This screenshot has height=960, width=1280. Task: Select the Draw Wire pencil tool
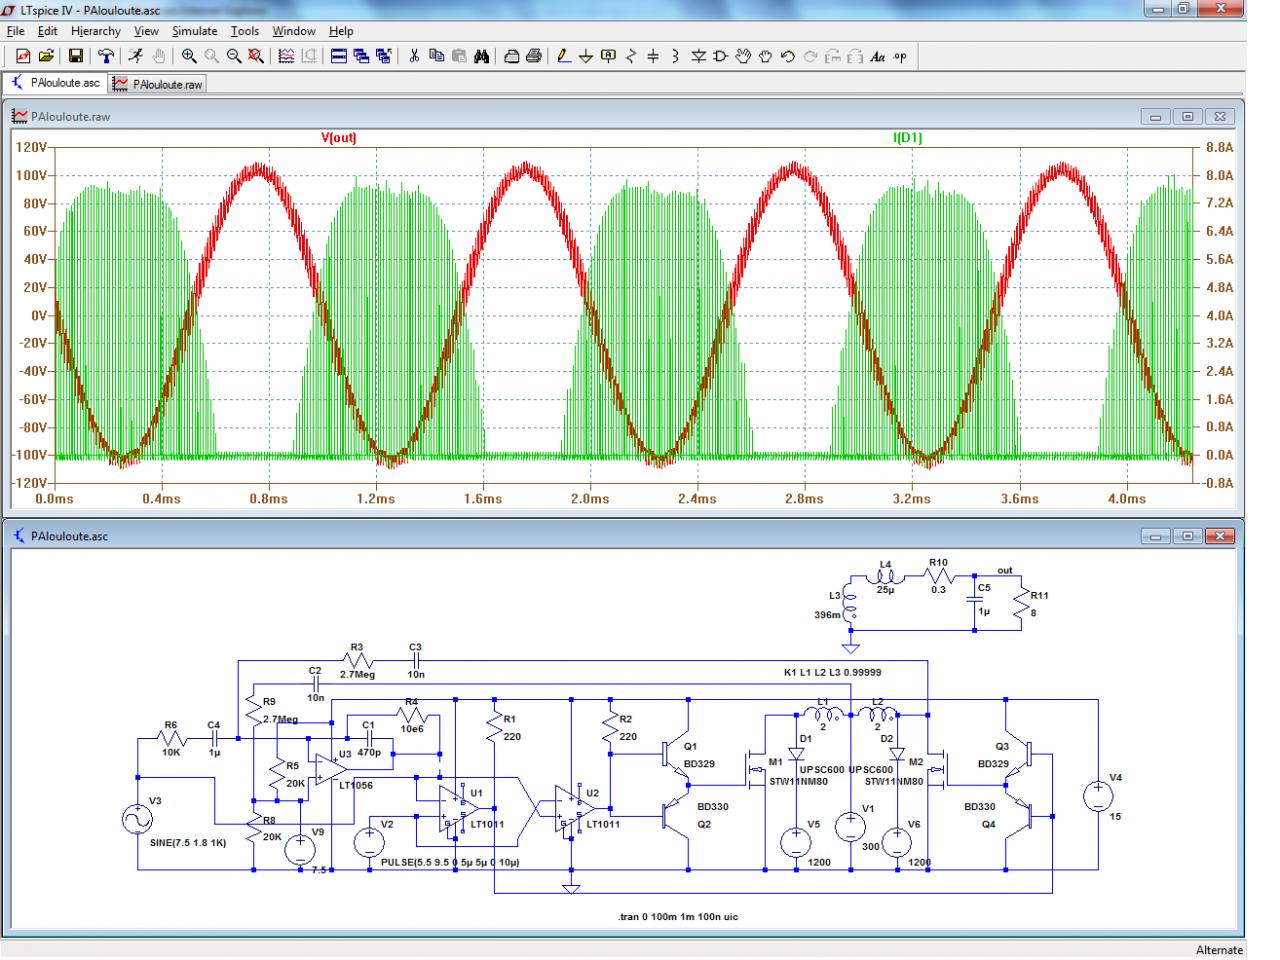(x=564, y=57)
